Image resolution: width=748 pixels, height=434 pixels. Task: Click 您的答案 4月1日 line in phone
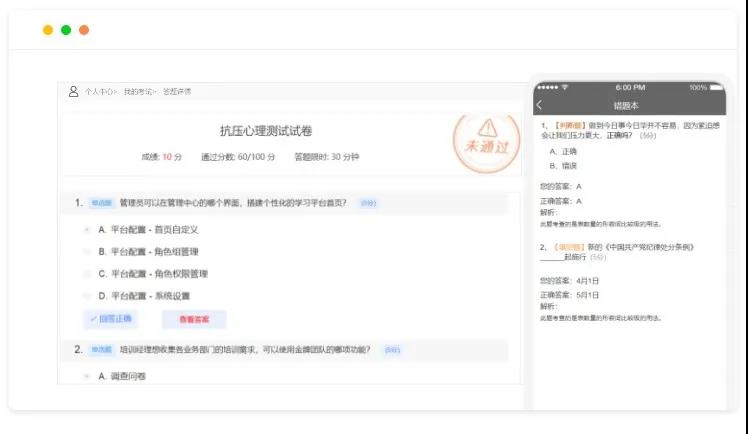coord(569,281)
